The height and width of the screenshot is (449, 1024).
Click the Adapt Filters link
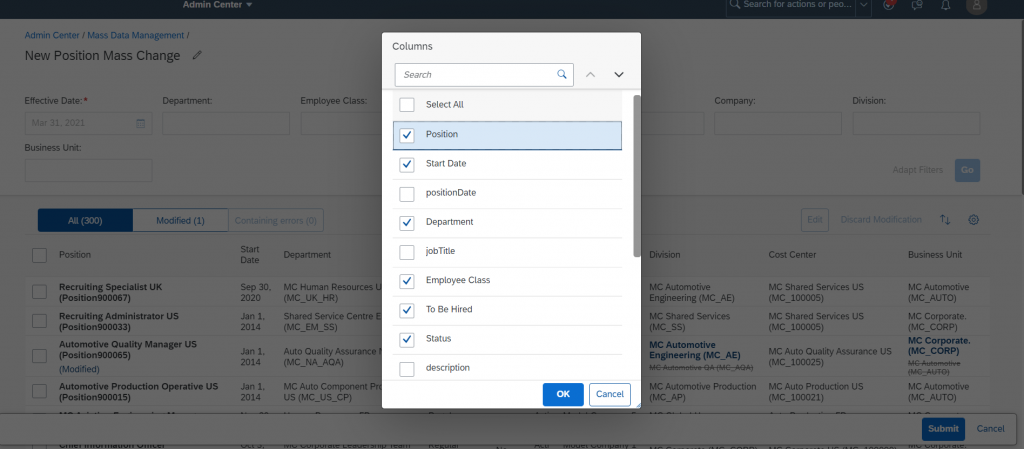(x=918, y=170)
